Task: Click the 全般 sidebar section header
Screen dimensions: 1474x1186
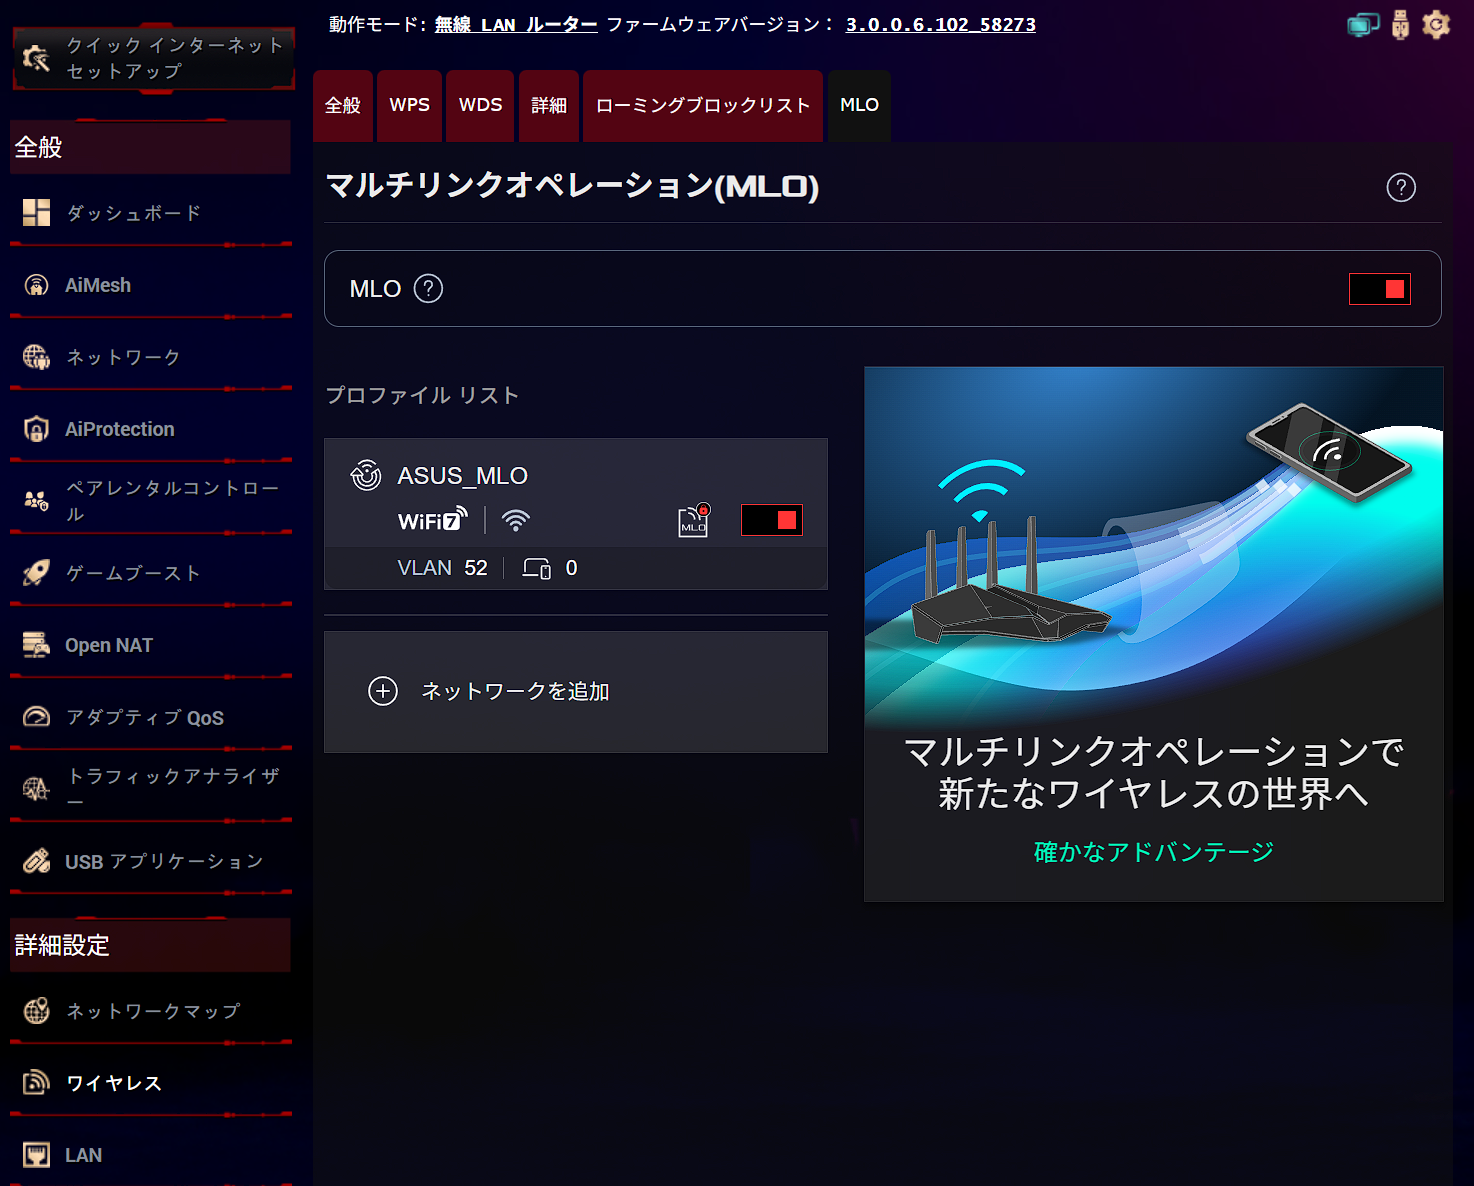Action: (150, 147)
